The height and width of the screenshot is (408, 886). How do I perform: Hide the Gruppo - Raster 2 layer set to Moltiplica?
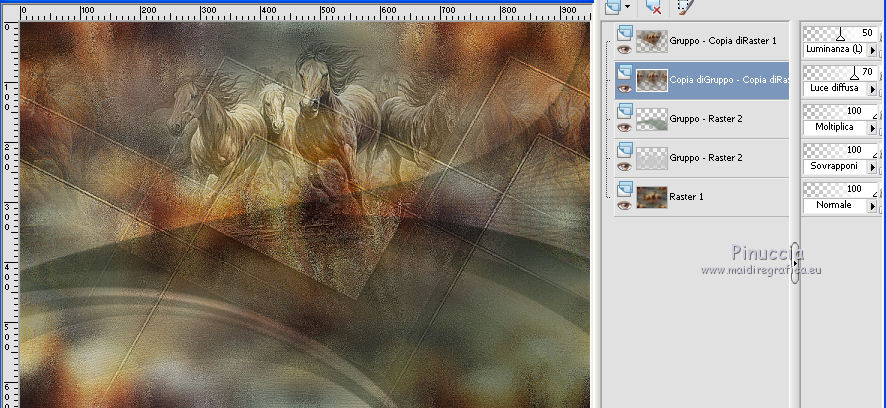624,128
